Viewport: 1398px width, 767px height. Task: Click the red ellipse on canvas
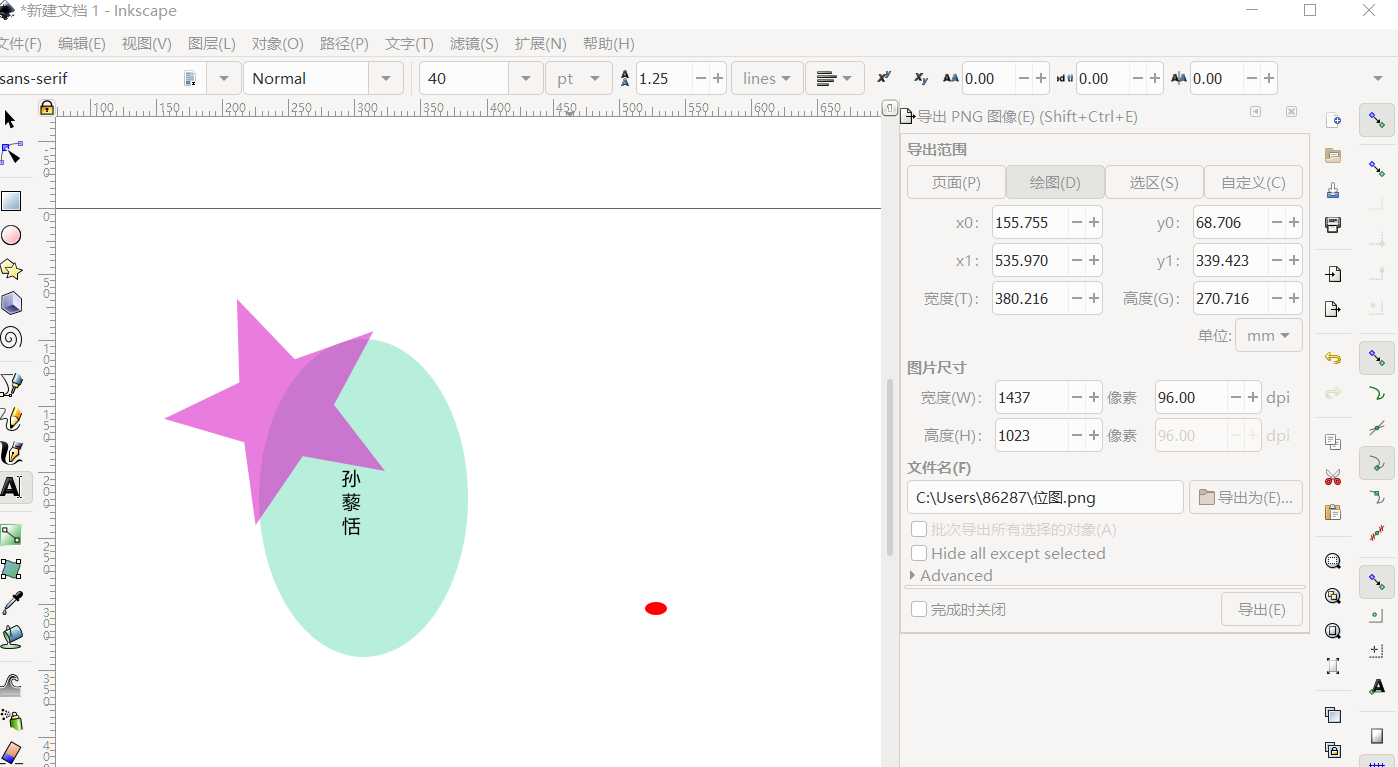tap(656, 608)
